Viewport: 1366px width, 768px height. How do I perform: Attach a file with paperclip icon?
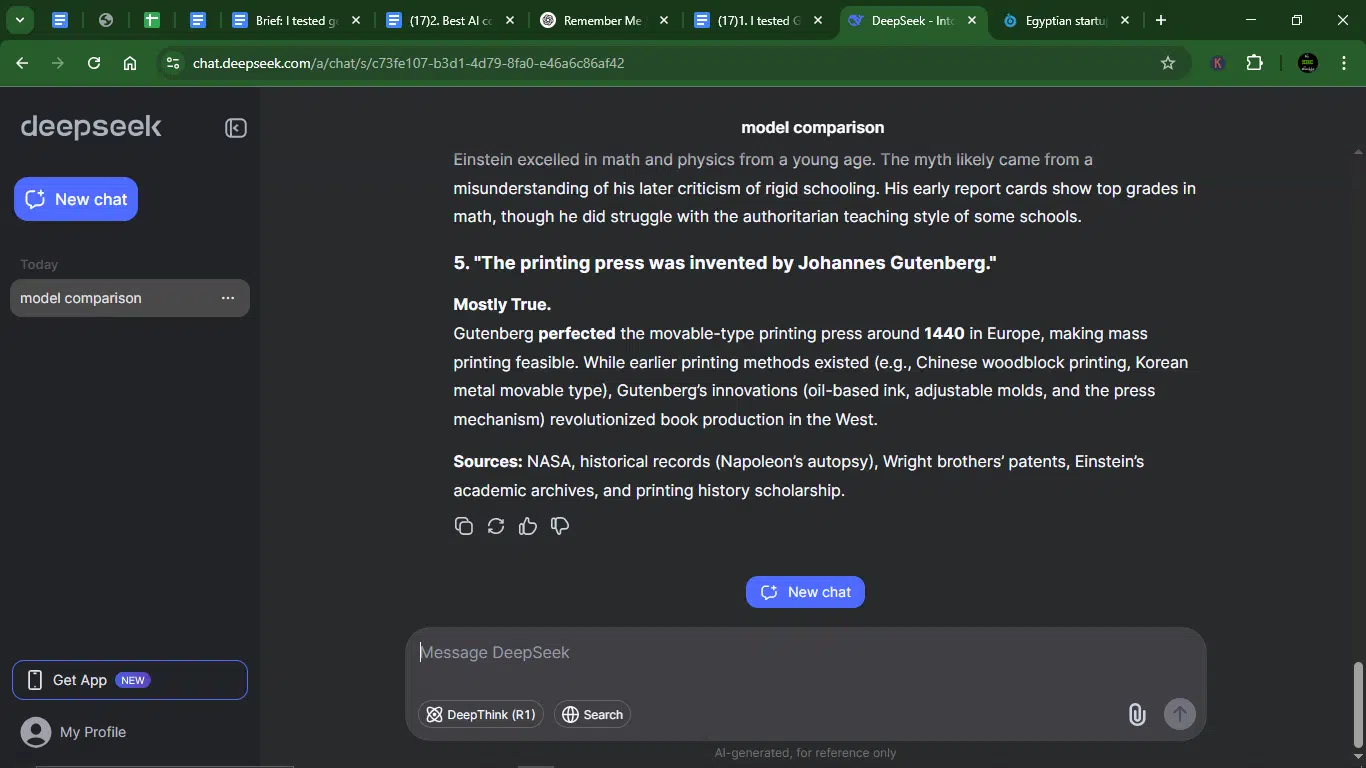point(1137,714)
